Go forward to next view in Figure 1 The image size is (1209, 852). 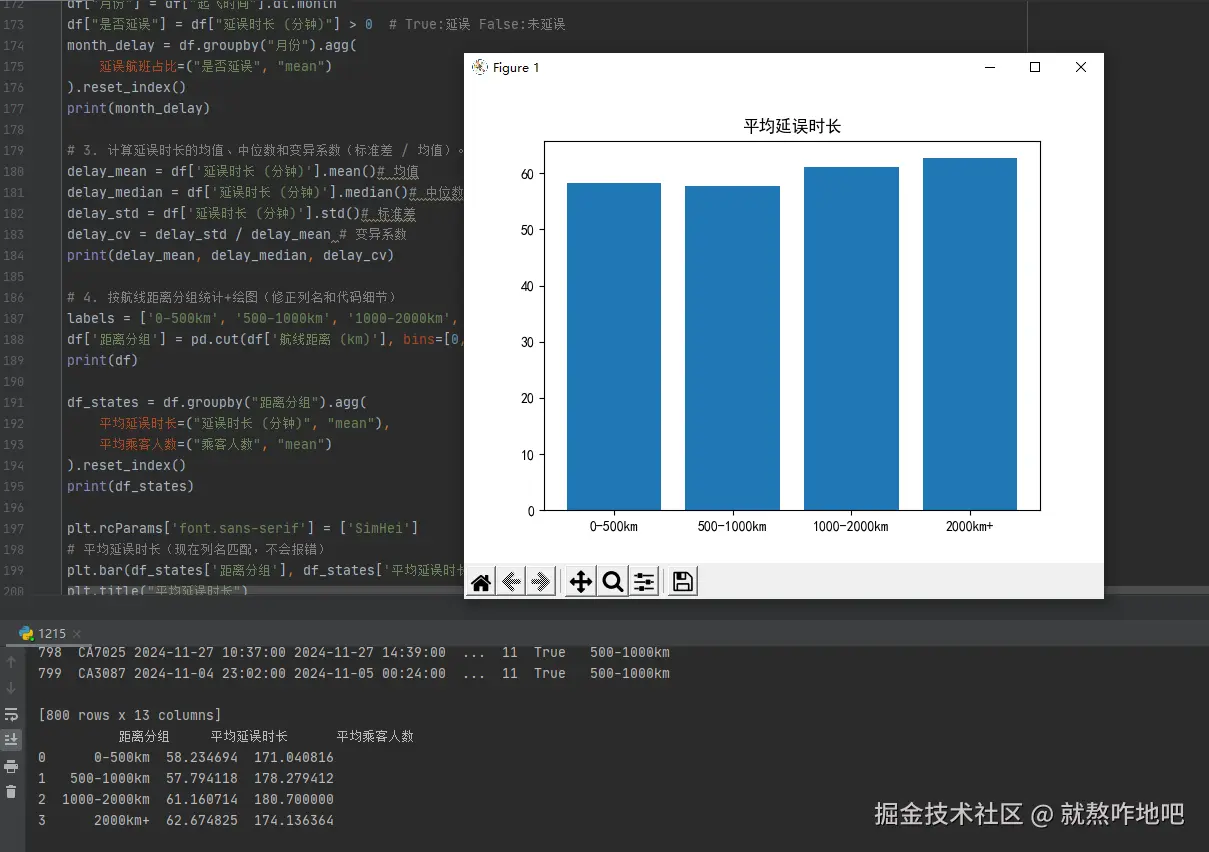coord(541,582)
